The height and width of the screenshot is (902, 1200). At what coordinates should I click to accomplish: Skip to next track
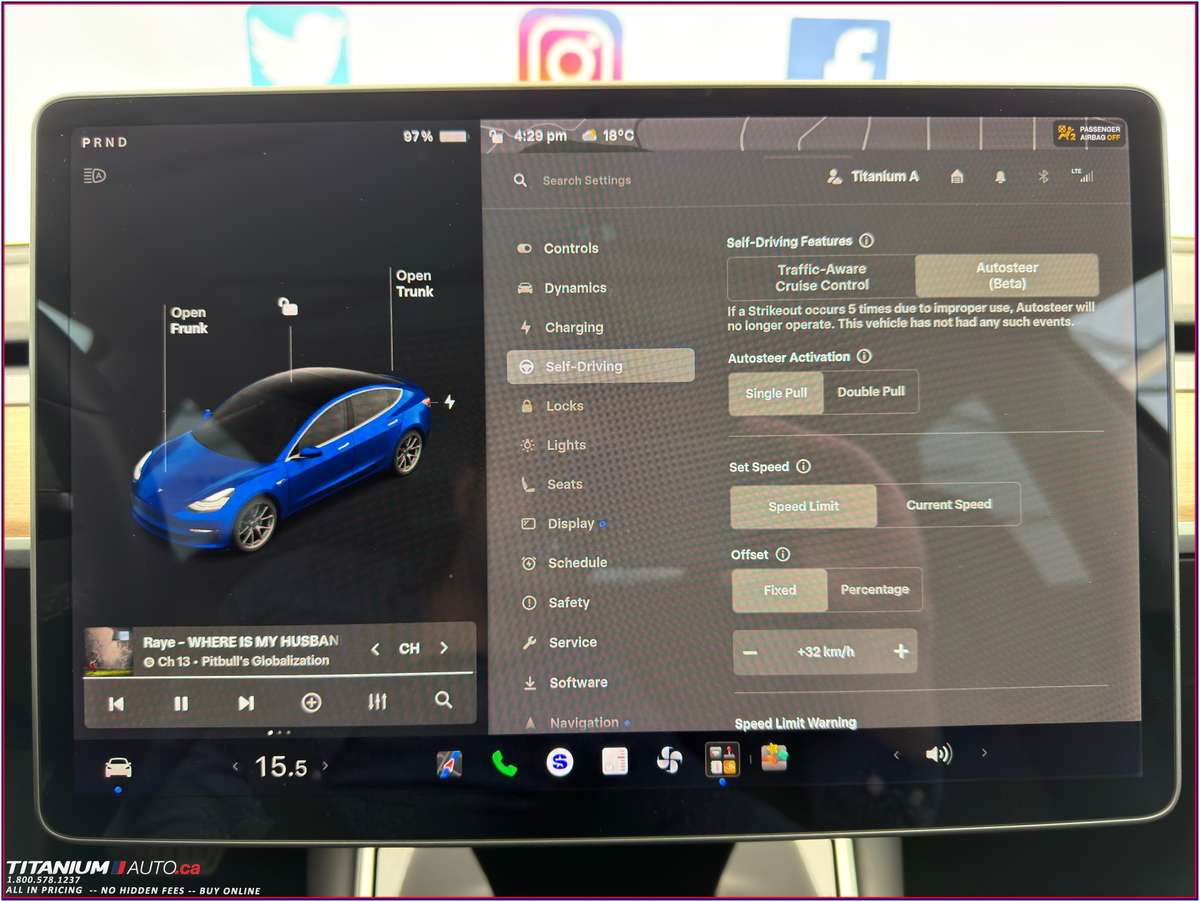(246, 703)
